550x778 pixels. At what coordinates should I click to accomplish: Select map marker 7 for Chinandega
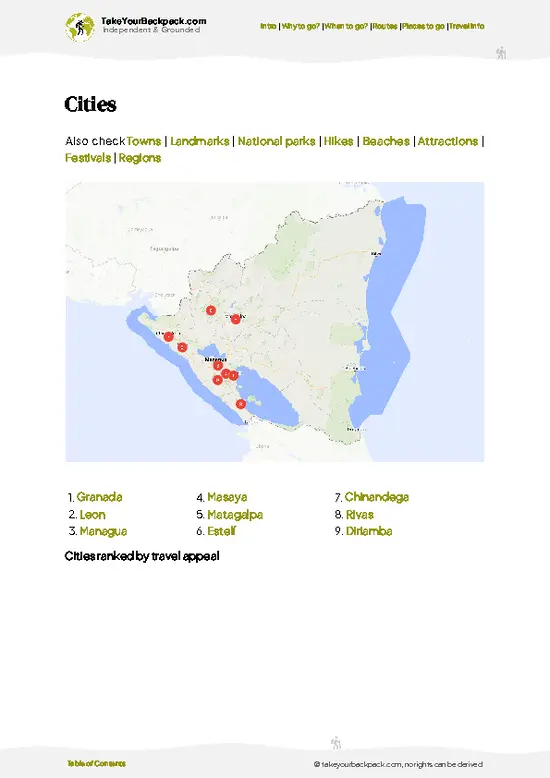169,336
